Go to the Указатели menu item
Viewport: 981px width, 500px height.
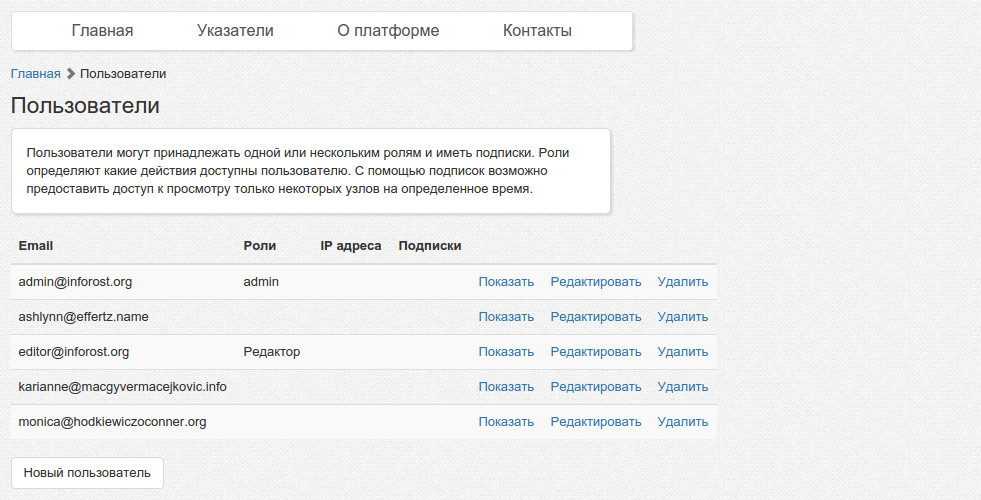click(x=235, y=31)
